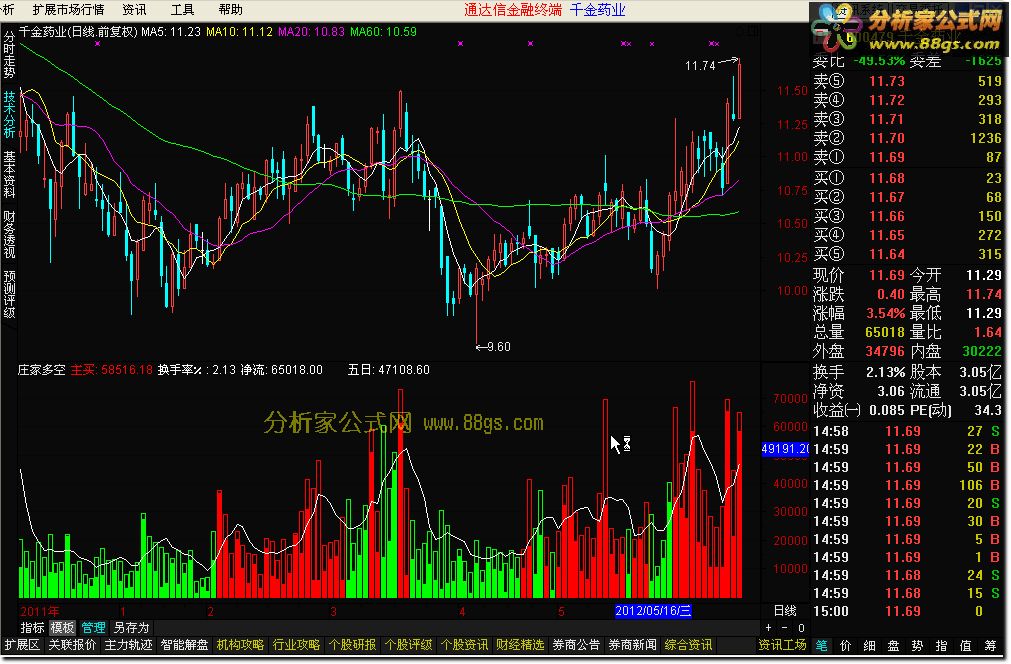Open the 智能解盘 bottom tab
Screen dimensions: 1011x664
pos(184,645)
